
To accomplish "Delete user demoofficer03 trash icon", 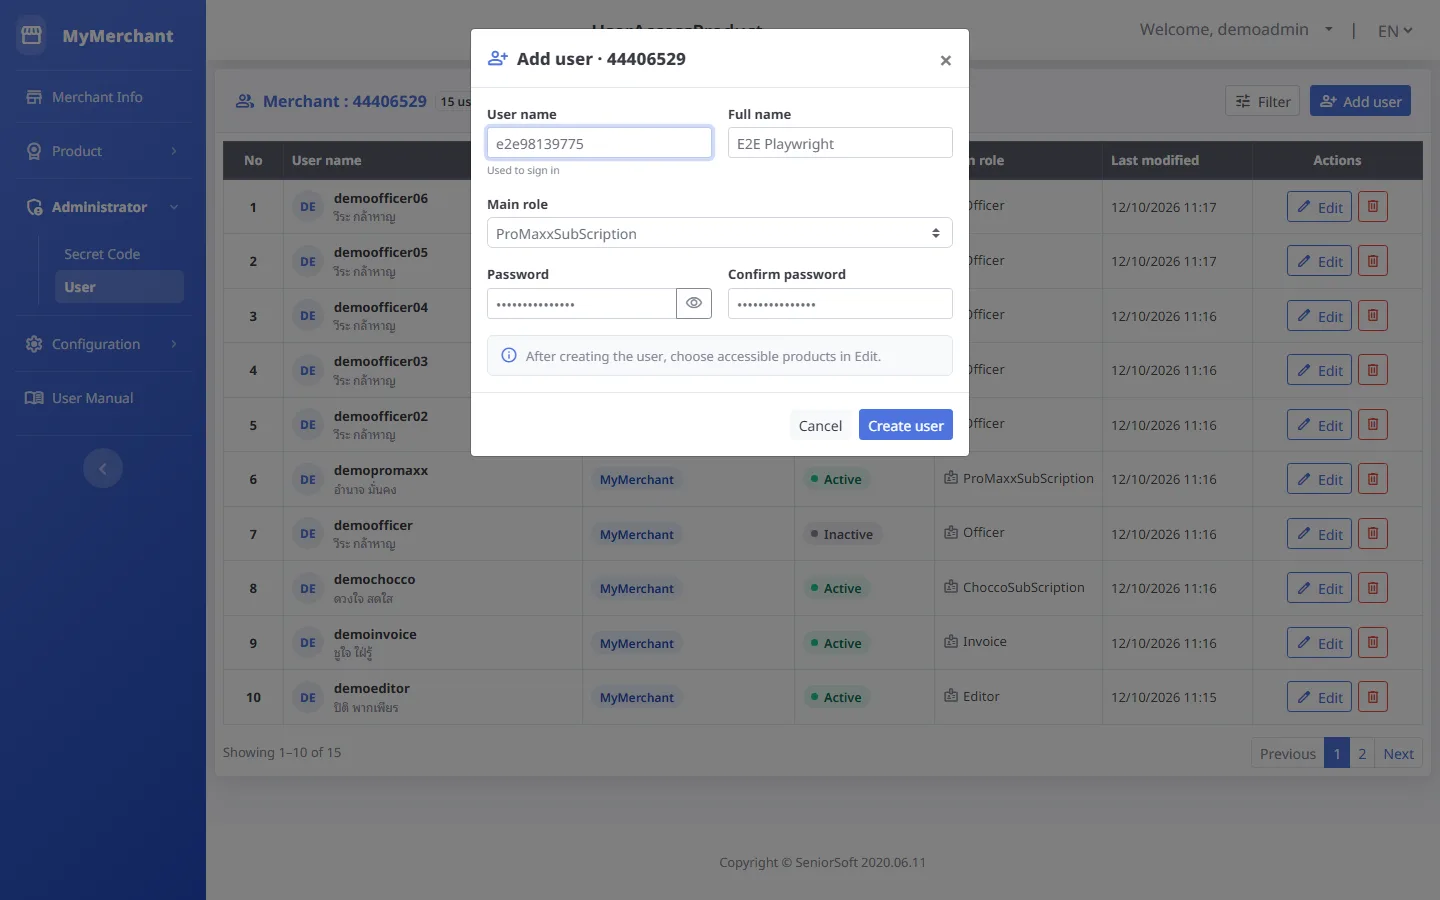I will [x=1373, y=370].
